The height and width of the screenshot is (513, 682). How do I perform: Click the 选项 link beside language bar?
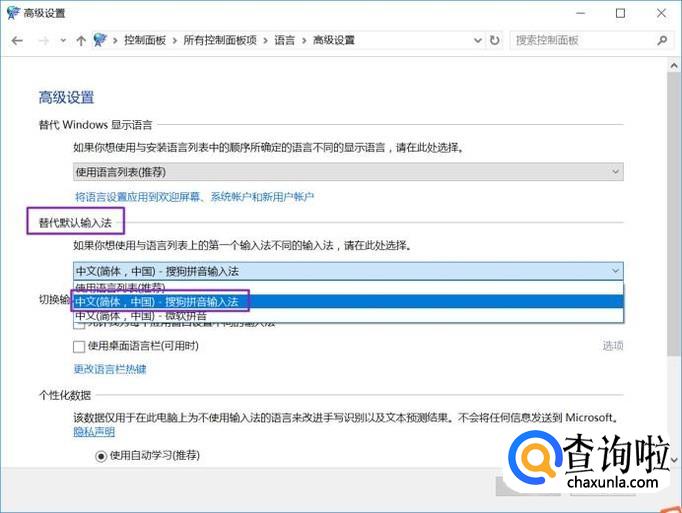[613, 346]
